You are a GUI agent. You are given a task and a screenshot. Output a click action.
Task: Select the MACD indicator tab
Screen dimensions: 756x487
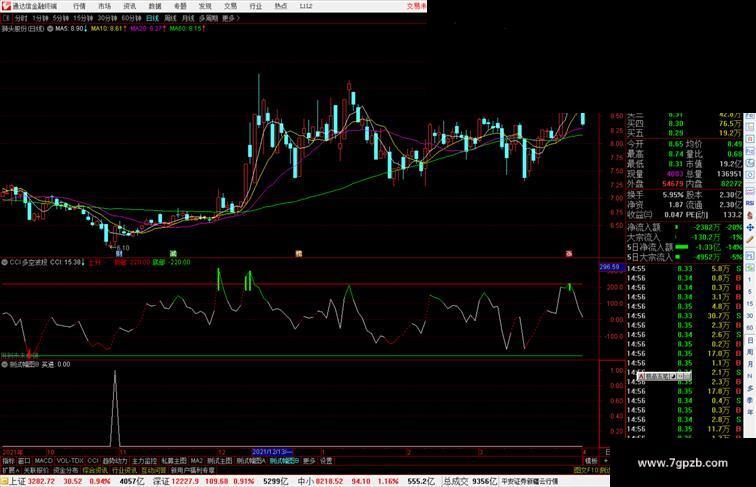pos(43,461)
